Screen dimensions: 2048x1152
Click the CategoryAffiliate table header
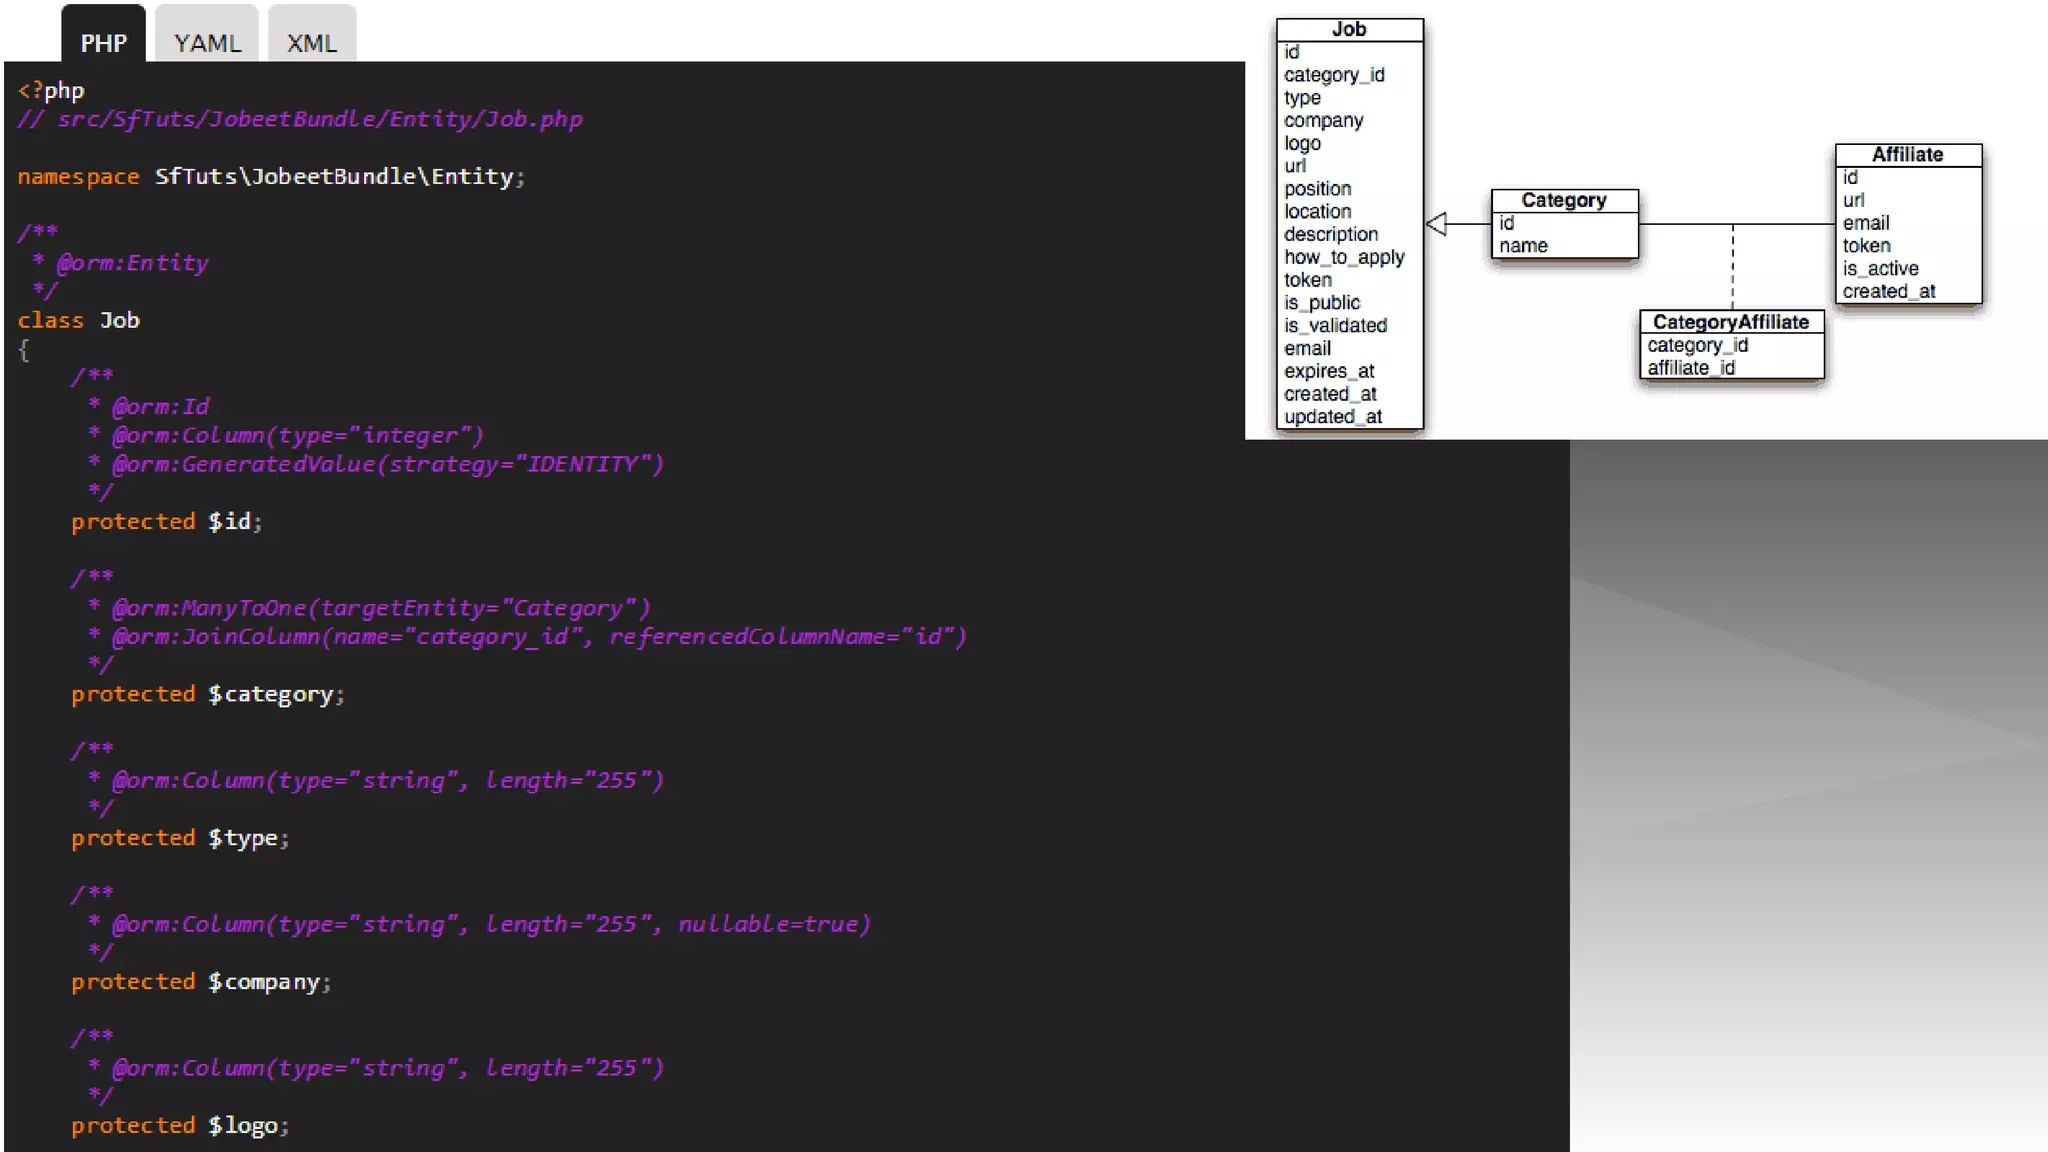pyautogui.click(x=1730, y=322)
